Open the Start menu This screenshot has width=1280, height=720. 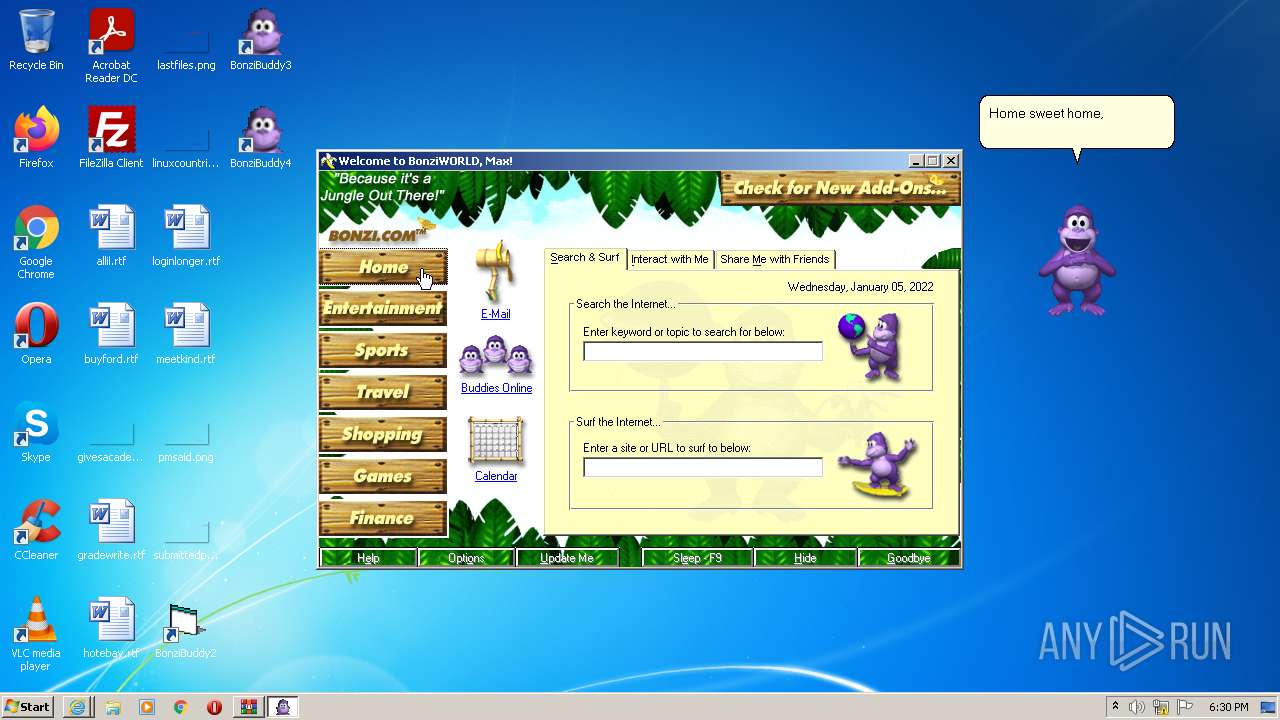[28, 707]
